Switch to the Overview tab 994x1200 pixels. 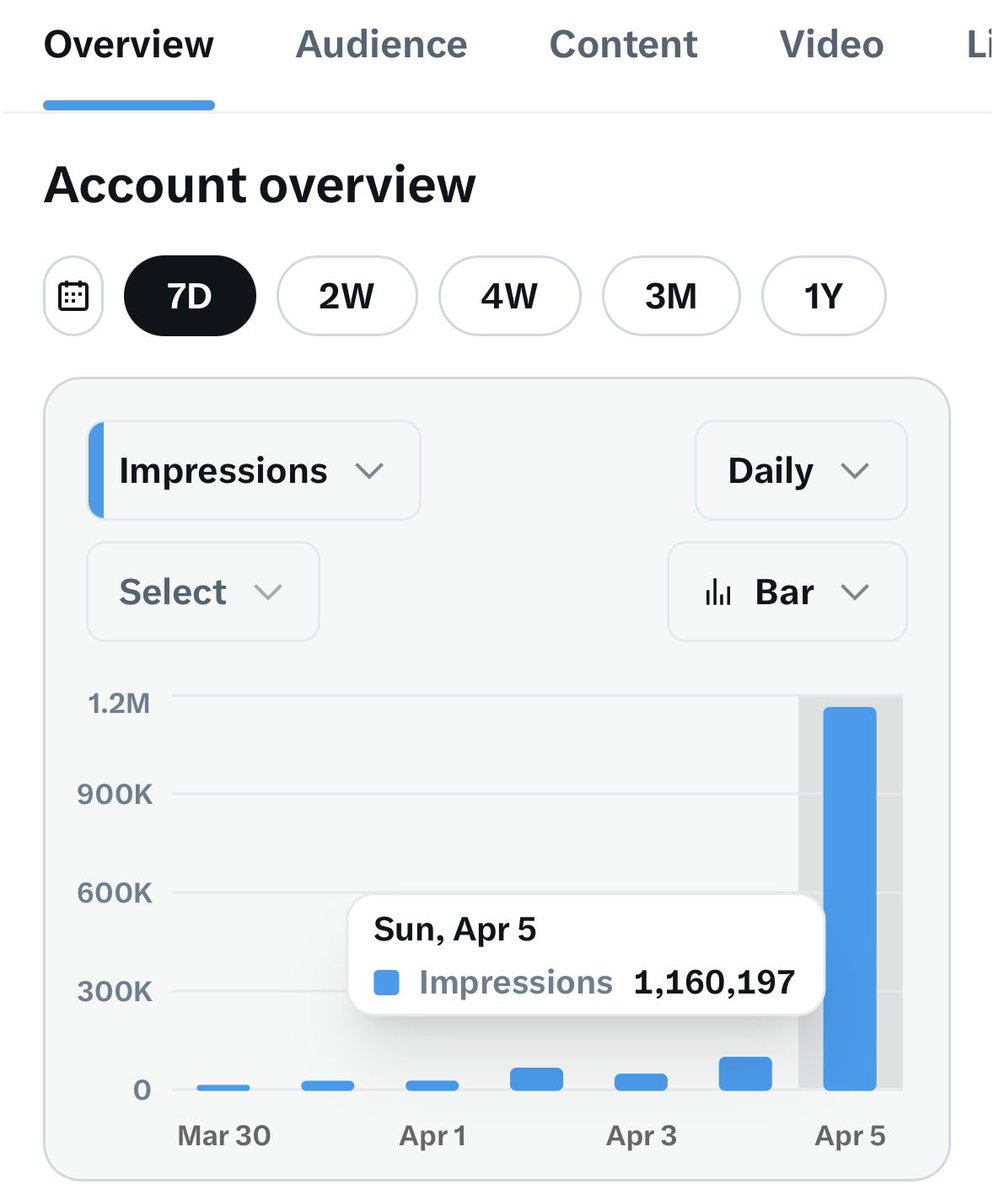(129, 45)
